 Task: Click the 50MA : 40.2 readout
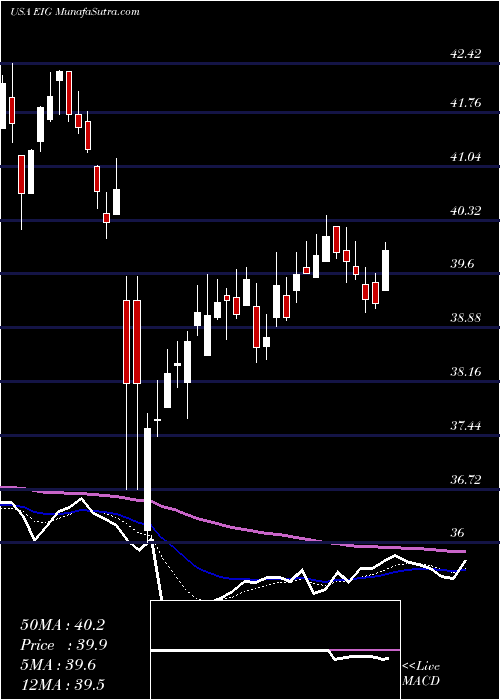(62, 625)
